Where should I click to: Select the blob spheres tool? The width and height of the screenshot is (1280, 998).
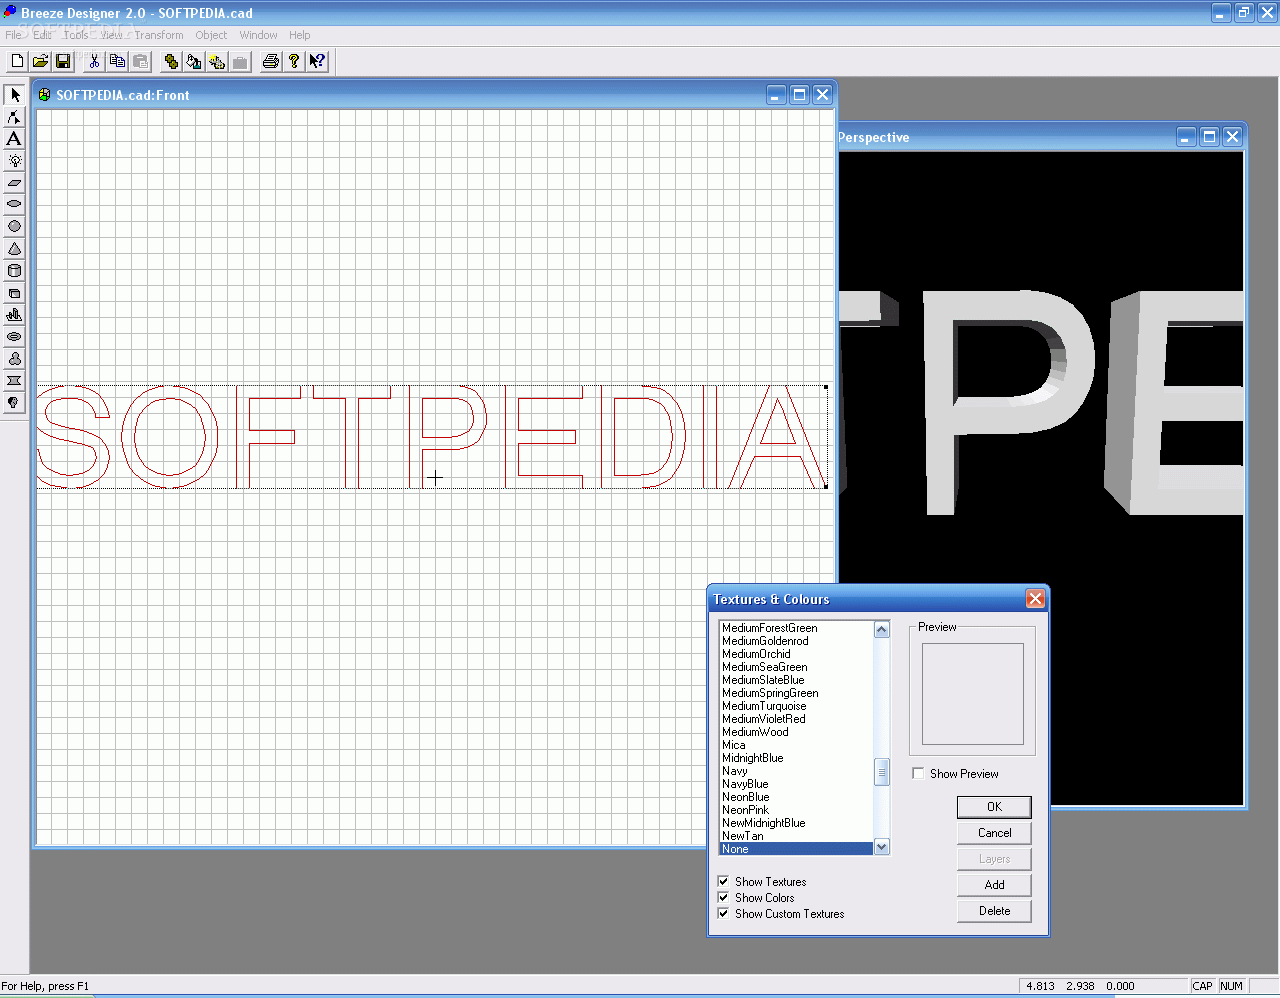tap(14, 358)
